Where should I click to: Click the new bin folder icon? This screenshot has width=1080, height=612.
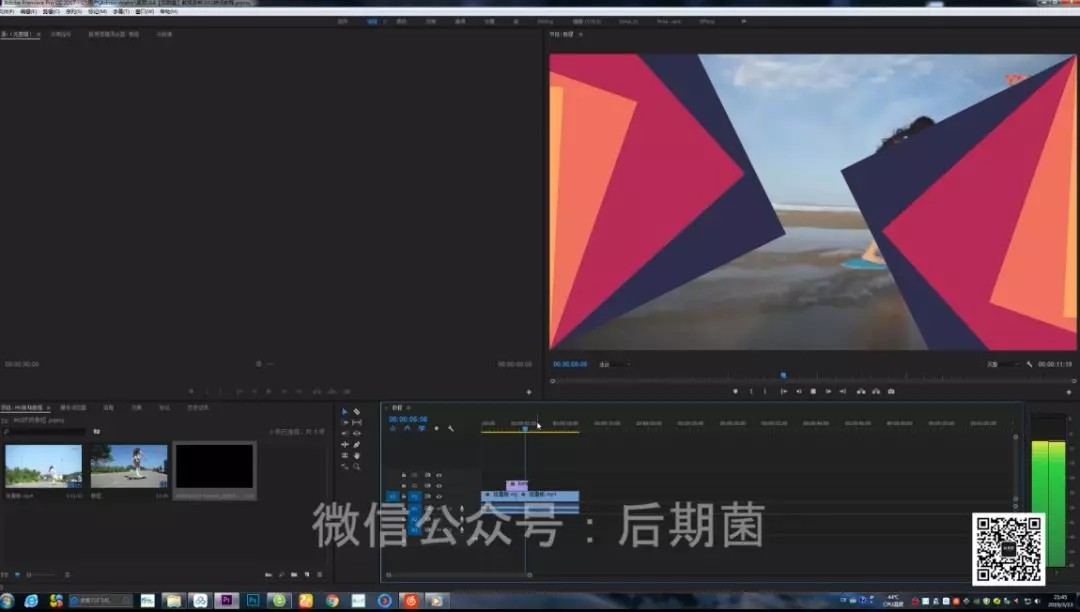pyautogui.click(x=293, y=575)
